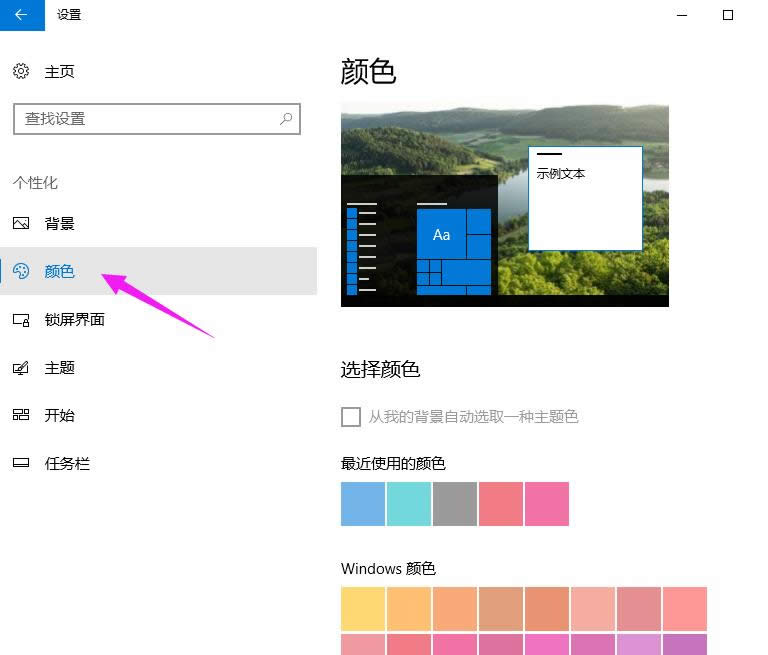Image resolution: width=768 pixels, height=655 pixels.
Task: Click the Home gear icon
Action: (21, 72)
